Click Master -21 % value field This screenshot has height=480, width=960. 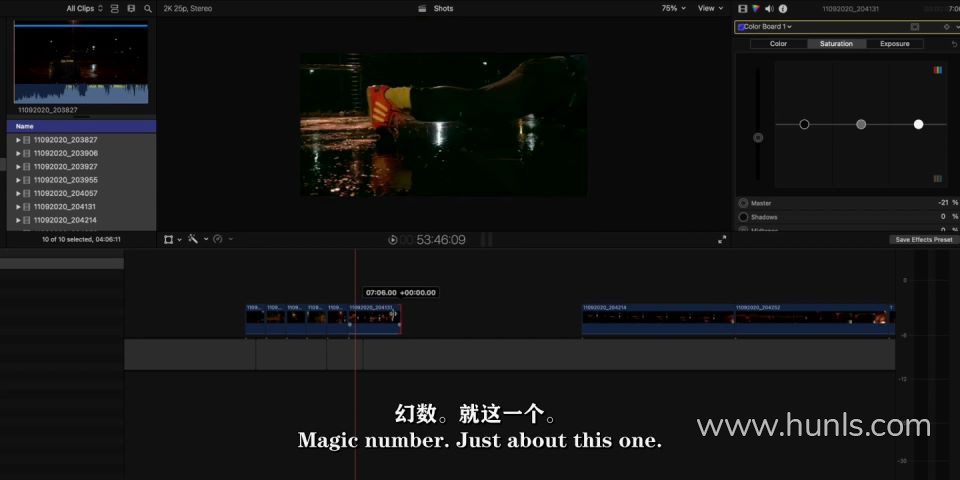[948, 203]
